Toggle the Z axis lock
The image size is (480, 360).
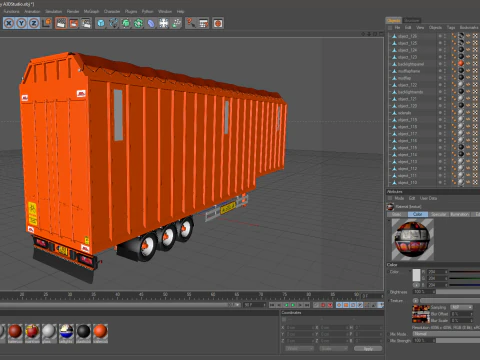[x=34, y=23]
